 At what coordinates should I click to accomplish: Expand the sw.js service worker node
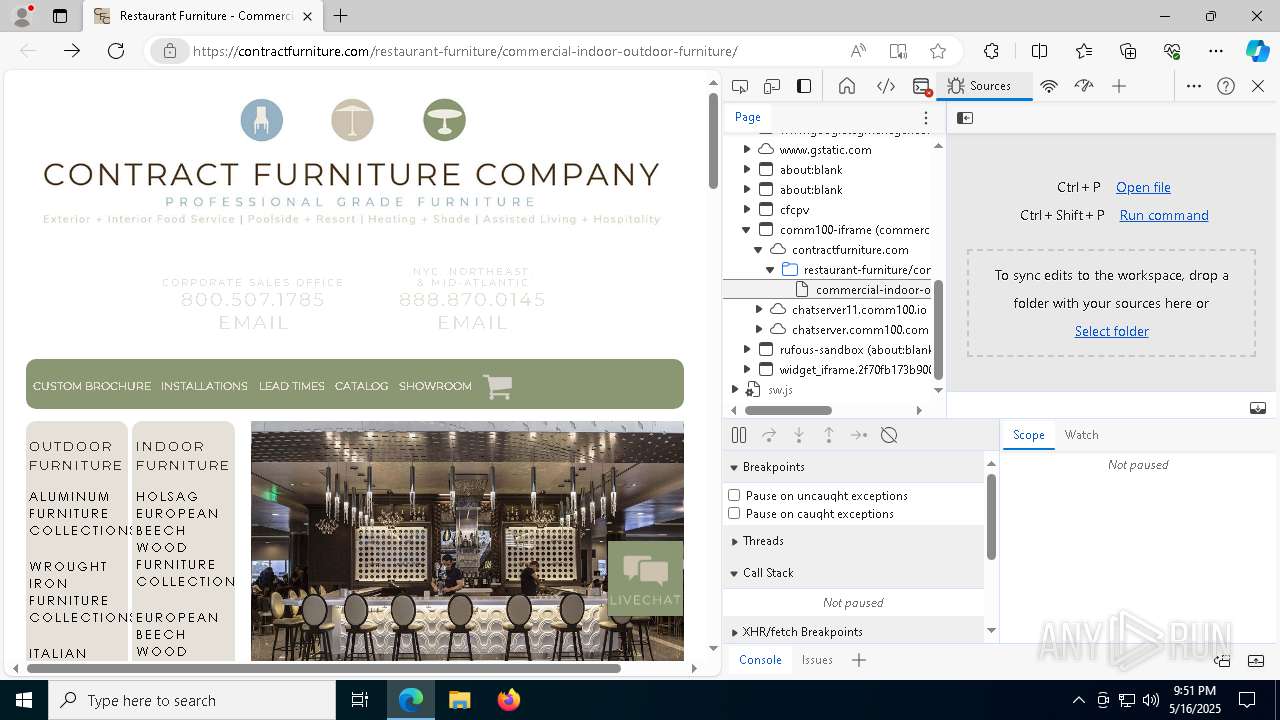(735, 389)
